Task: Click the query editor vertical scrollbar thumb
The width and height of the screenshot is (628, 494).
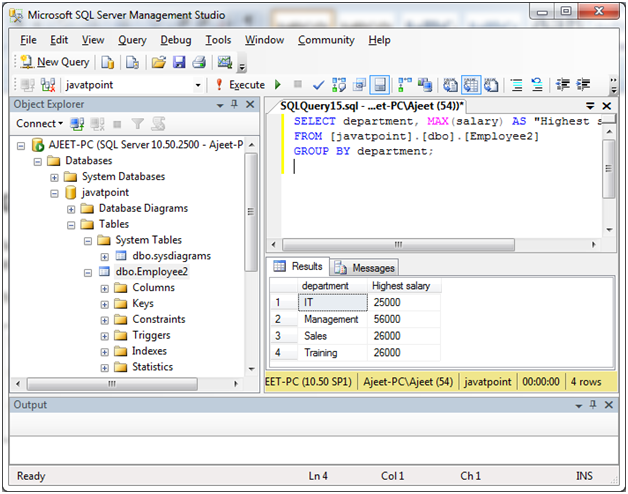Action: (609, 169)
